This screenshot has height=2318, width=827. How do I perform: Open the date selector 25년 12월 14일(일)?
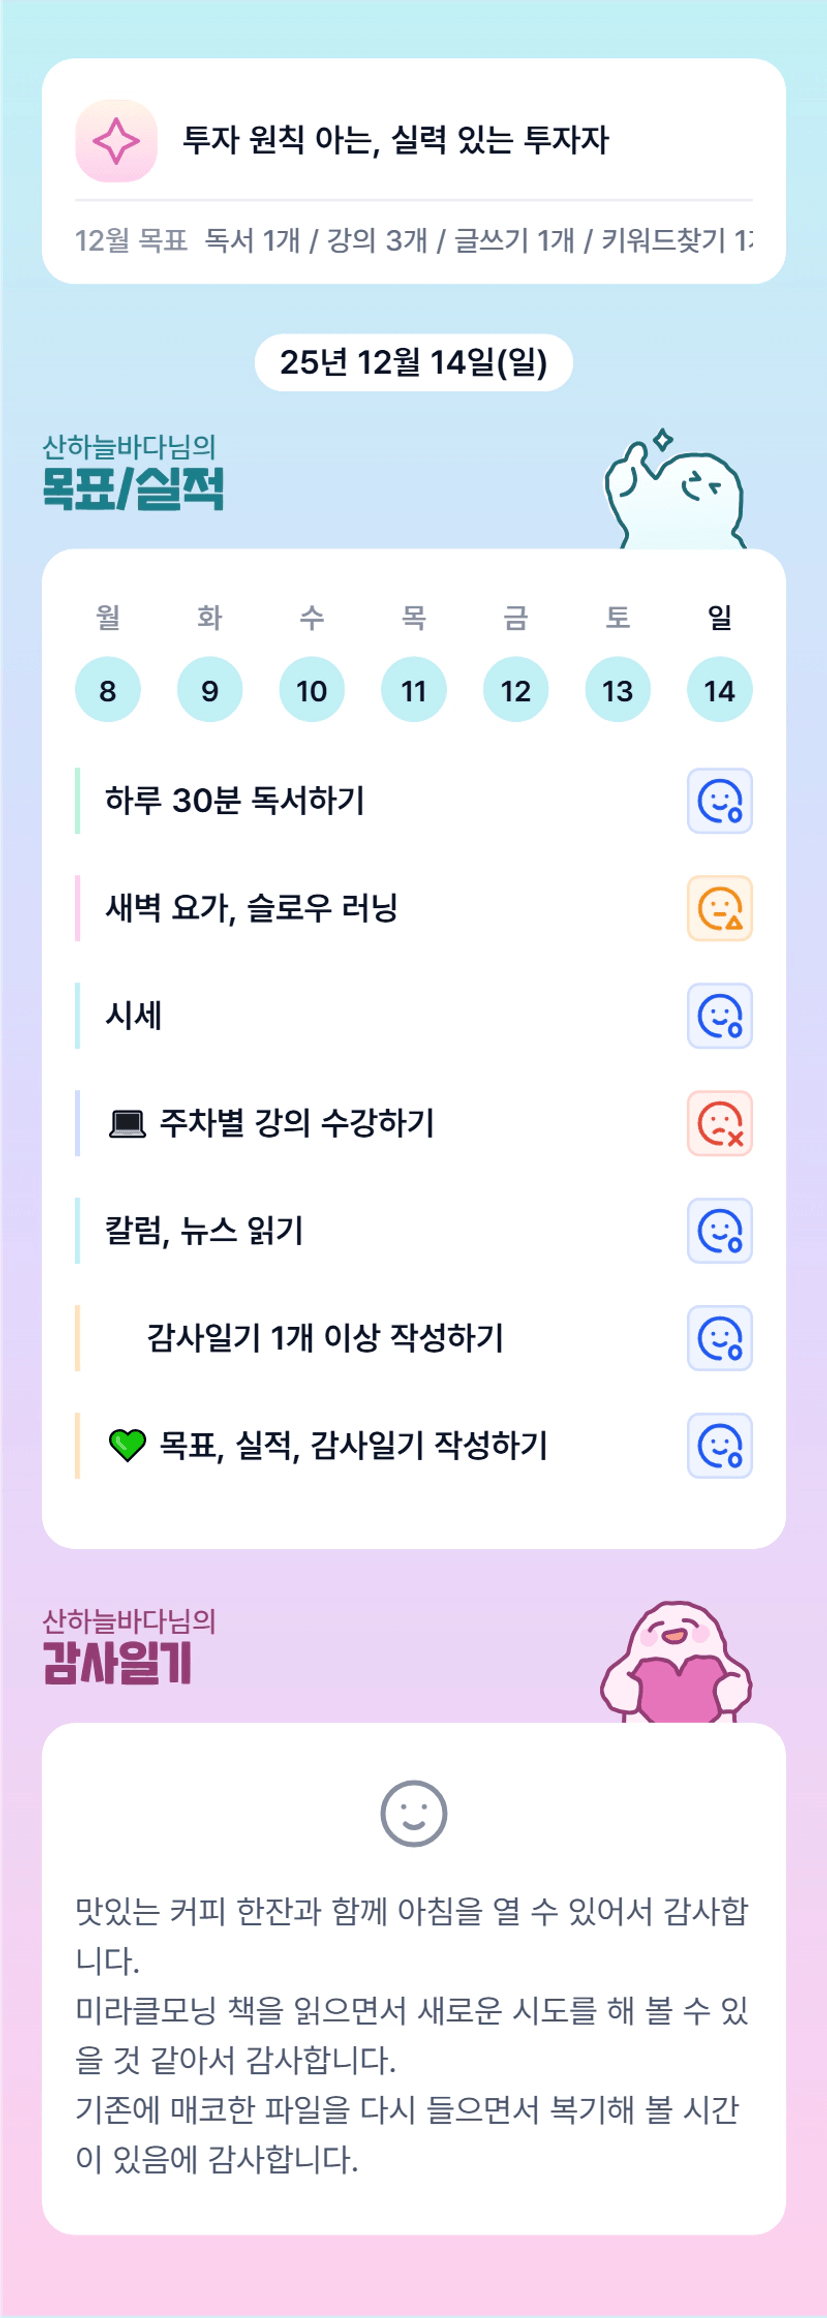[x=413, y=362]
